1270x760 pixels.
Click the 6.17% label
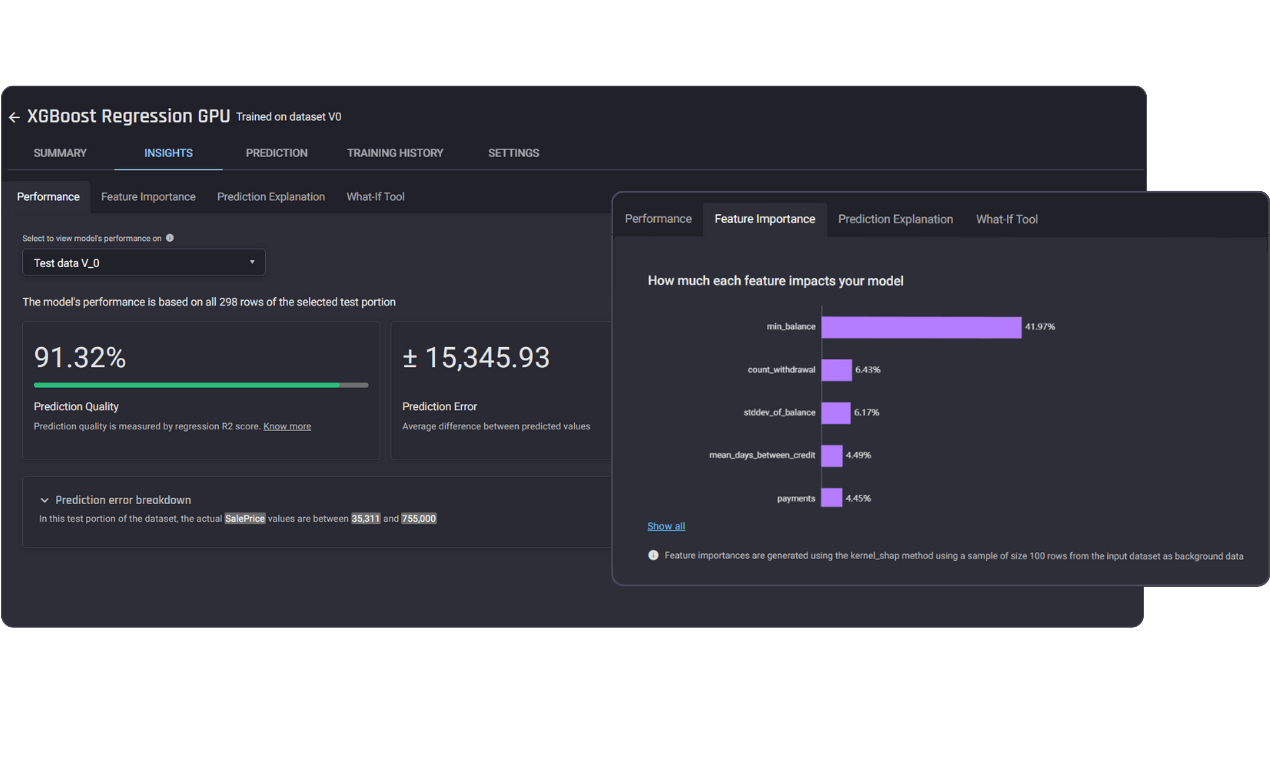[867, 412]
